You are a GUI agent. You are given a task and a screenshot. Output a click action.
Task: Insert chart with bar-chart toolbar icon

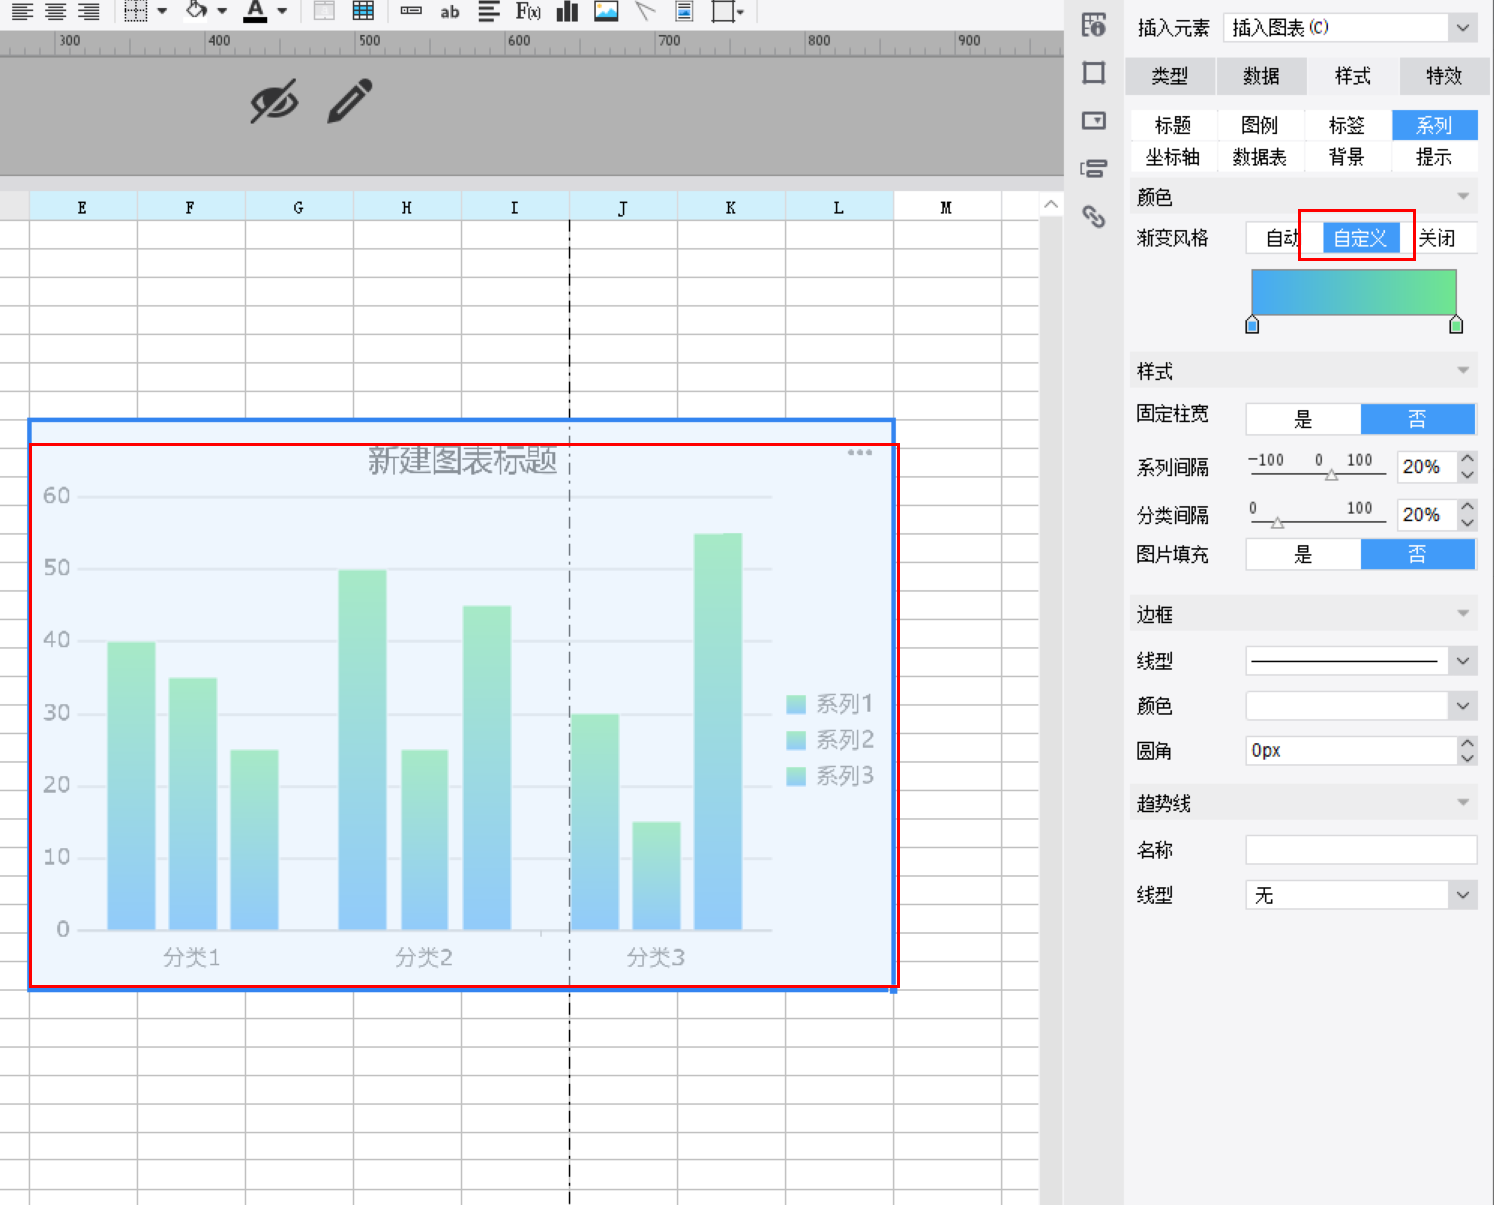567,11
